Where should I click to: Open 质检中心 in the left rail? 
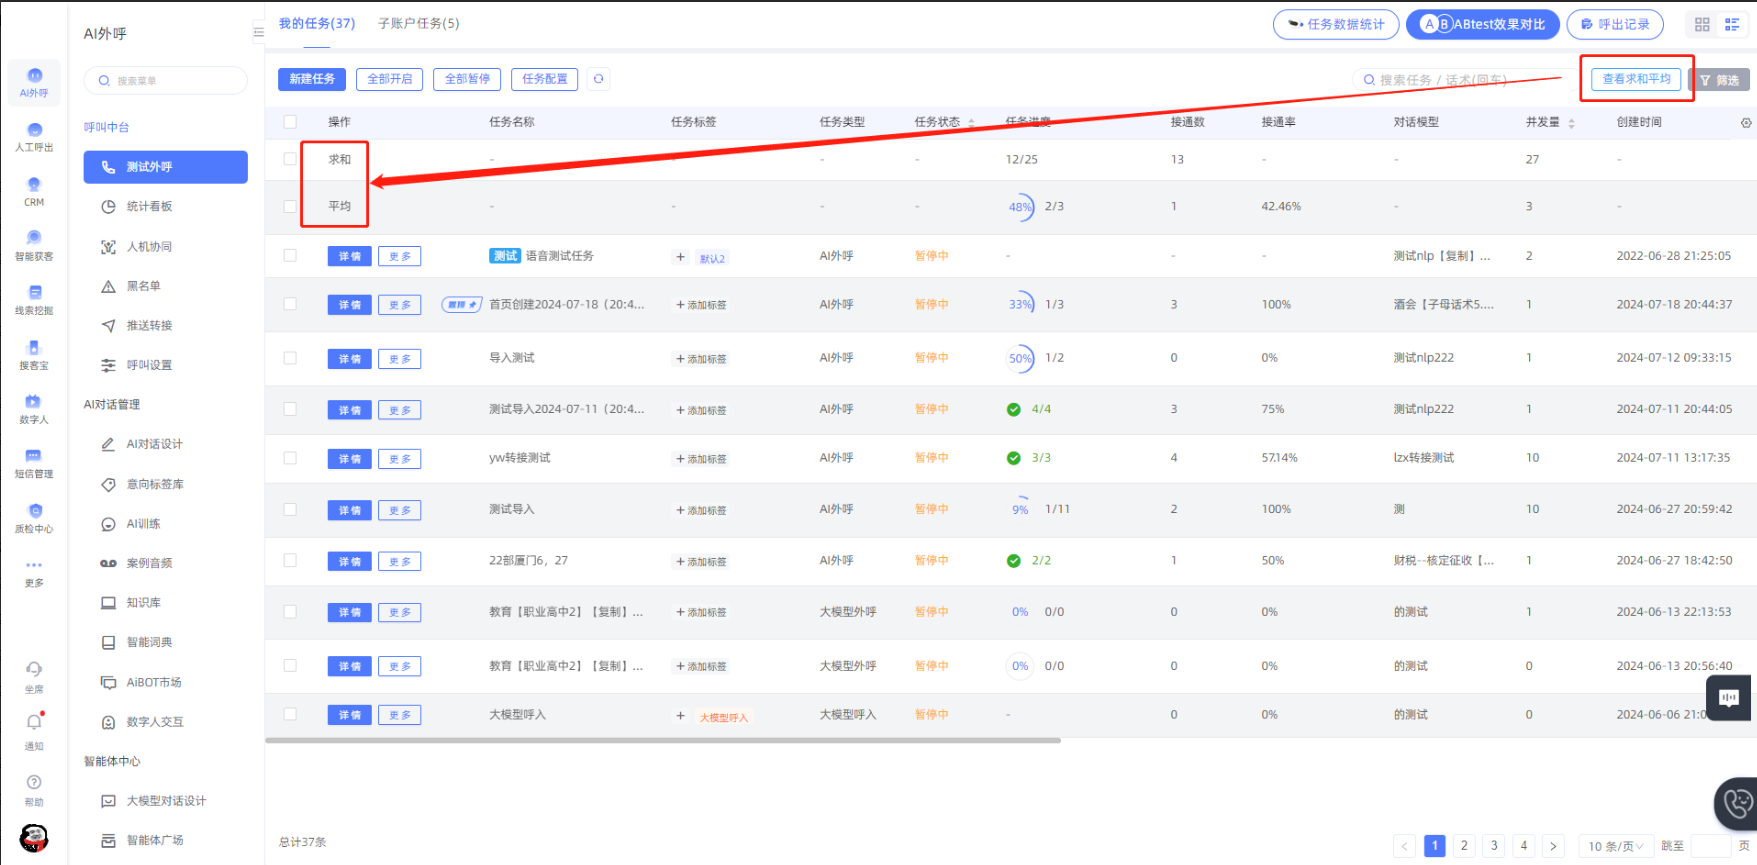tap(34, 518)
